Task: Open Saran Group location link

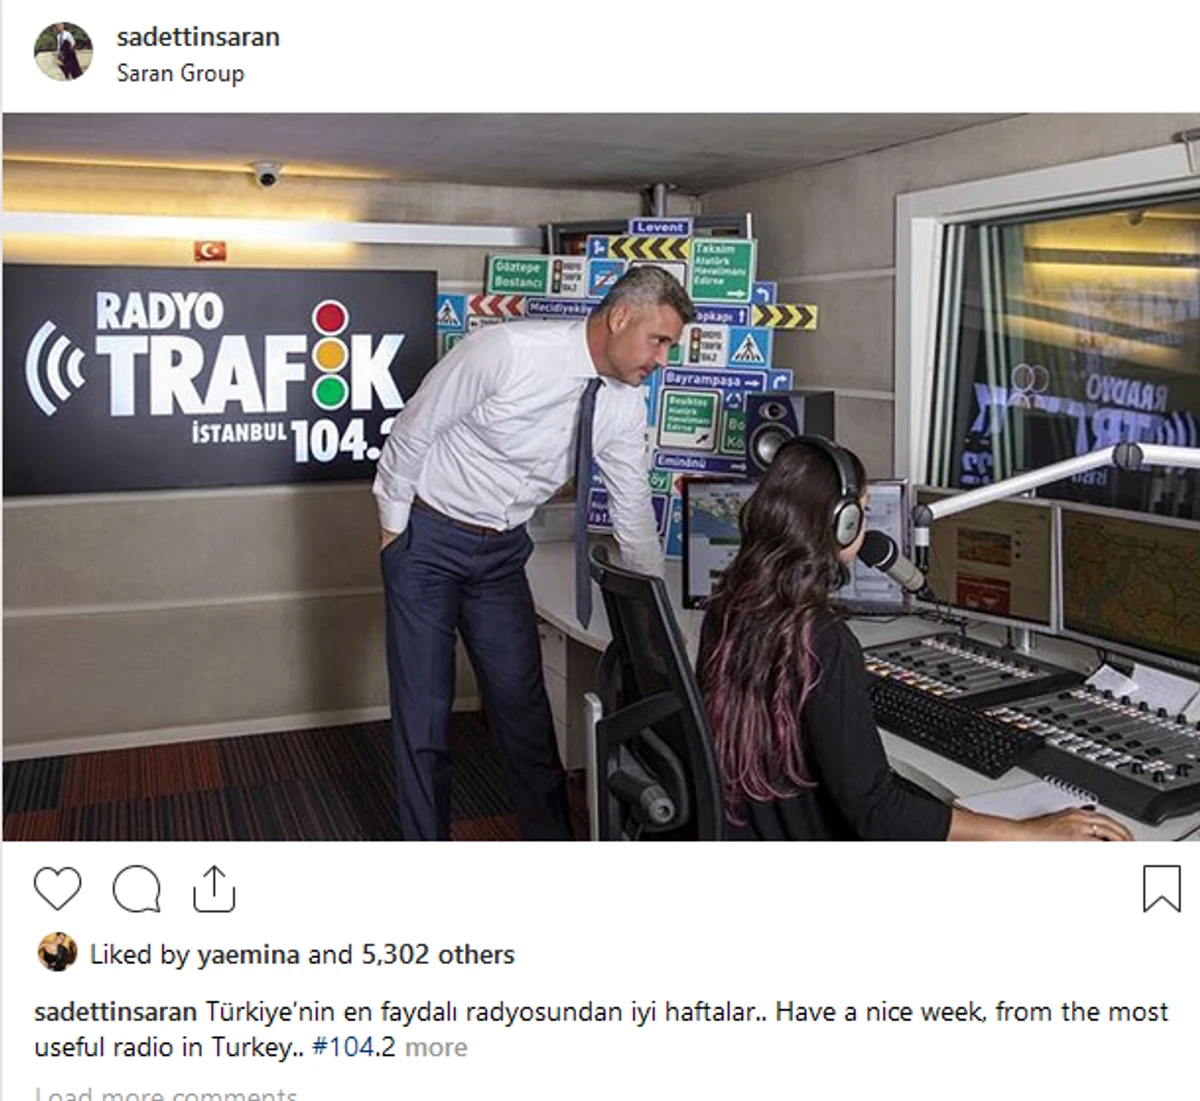Action: [x=180, y=73]
